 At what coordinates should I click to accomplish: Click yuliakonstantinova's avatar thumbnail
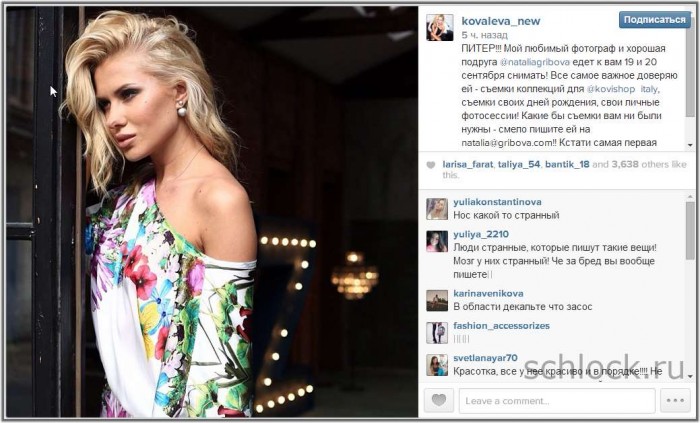coord(437,209)
